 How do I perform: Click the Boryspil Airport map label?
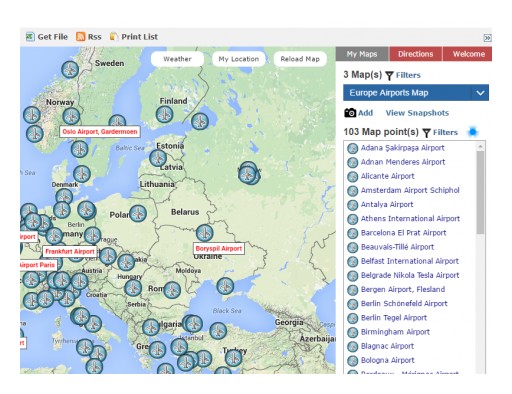point(219,249)
